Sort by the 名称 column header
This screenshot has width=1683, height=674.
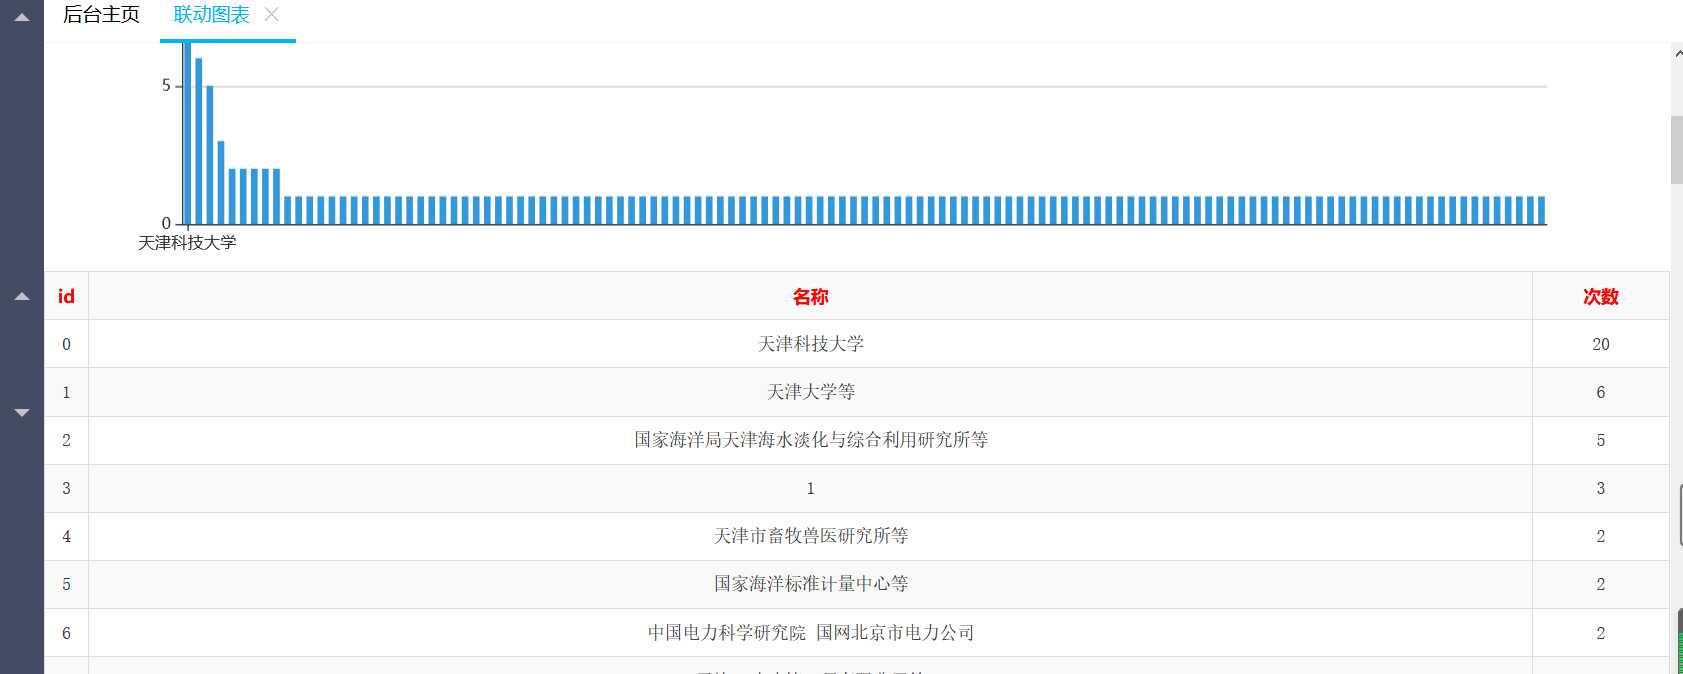coord(810,296)
